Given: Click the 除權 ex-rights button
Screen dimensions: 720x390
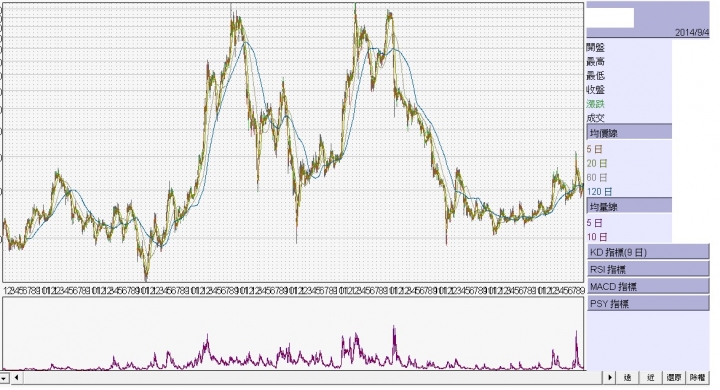Looking at the screenshot, I should tap(697, 378).
